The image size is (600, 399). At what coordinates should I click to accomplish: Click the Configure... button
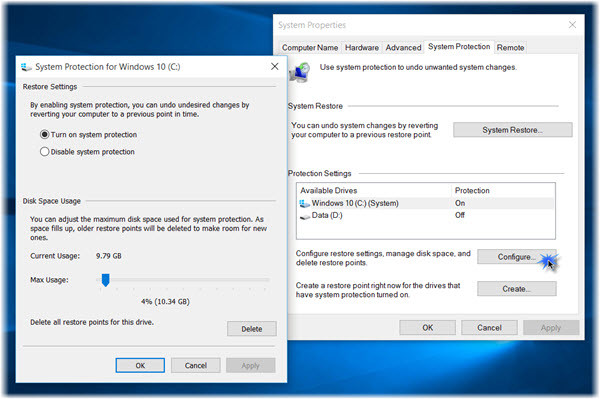point(516,257)
